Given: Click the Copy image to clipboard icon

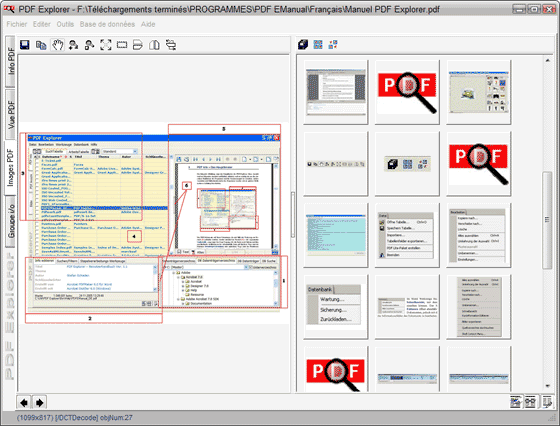Looking at the screenshot, I should (x=41, y=45).
